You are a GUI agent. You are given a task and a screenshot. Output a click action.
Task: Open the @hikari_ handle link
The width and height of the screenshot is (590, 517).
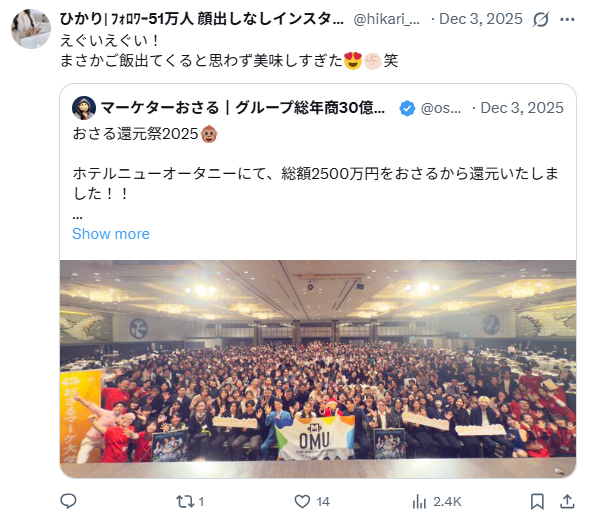(387, 19)
